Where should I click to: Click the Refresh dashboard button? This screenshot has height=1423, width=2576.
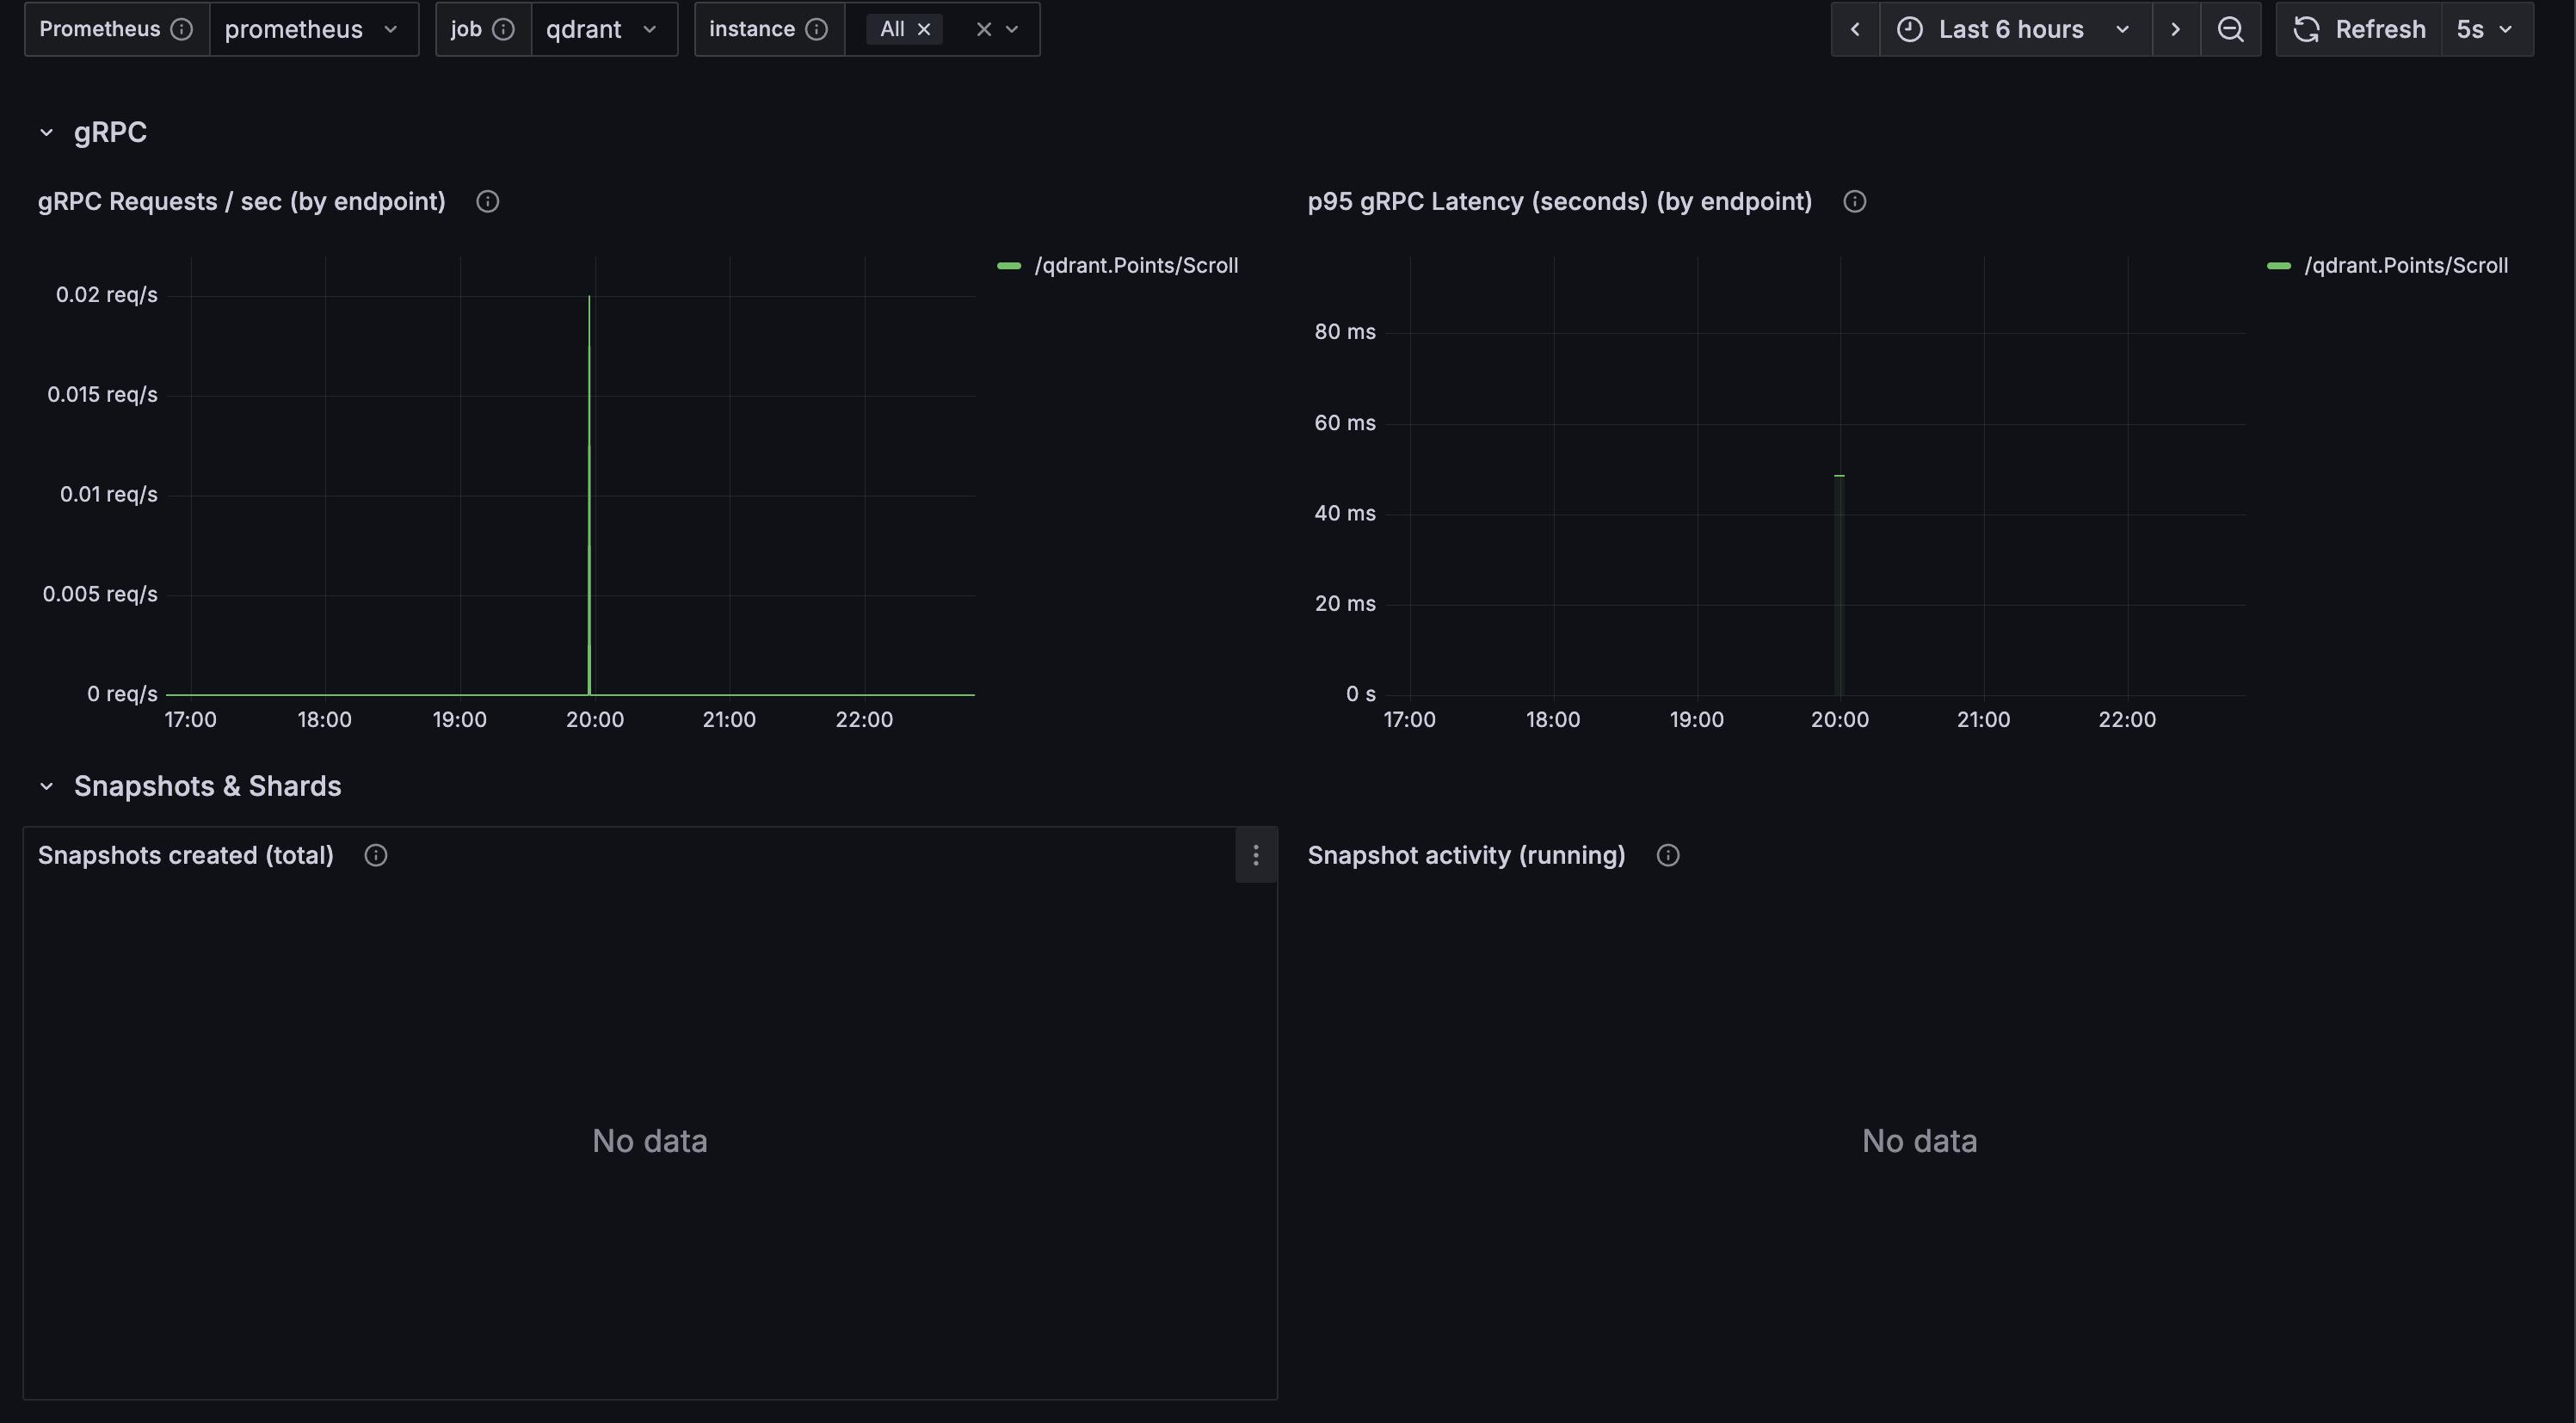(2360, 29)
